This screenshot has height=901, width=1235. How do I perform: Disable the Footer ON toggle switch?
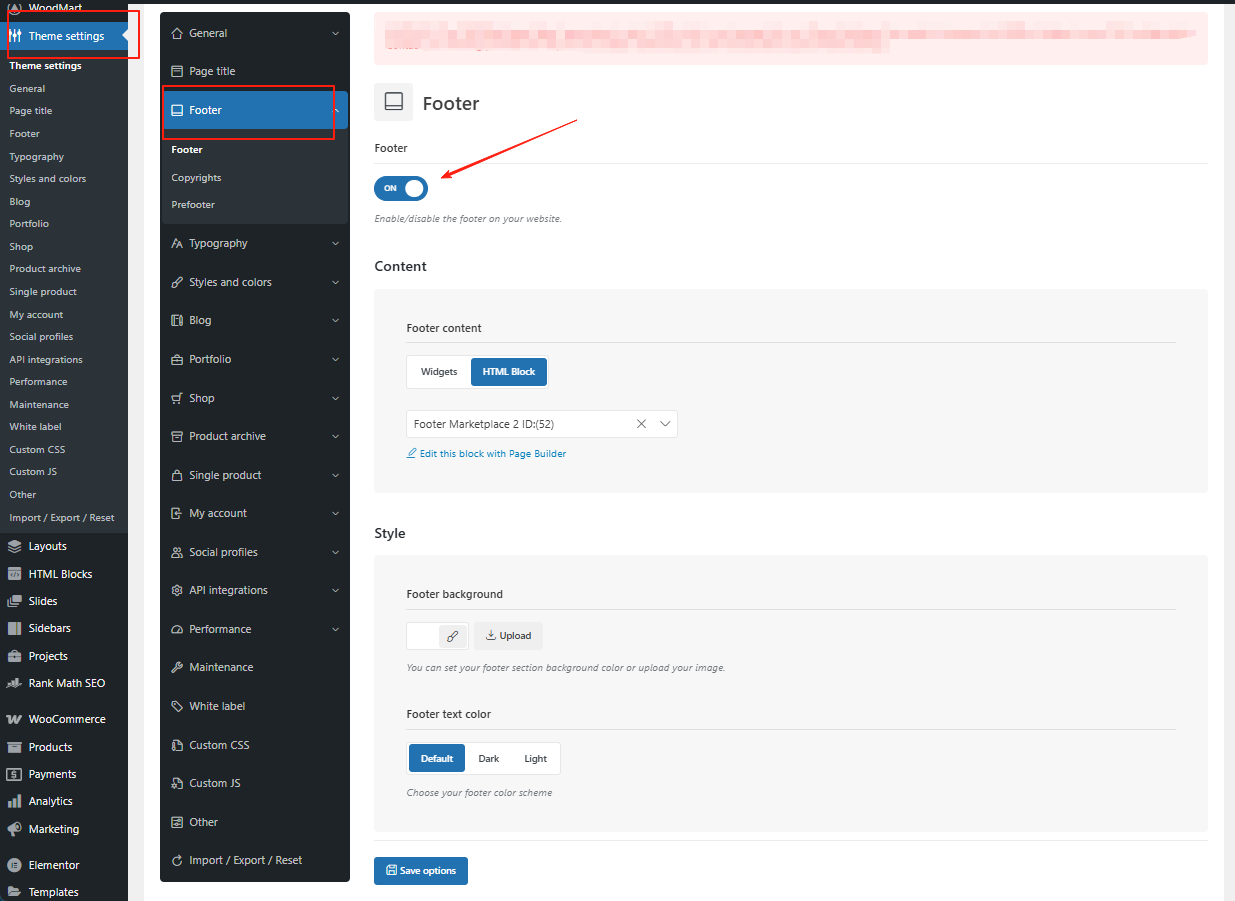point(401,188)
